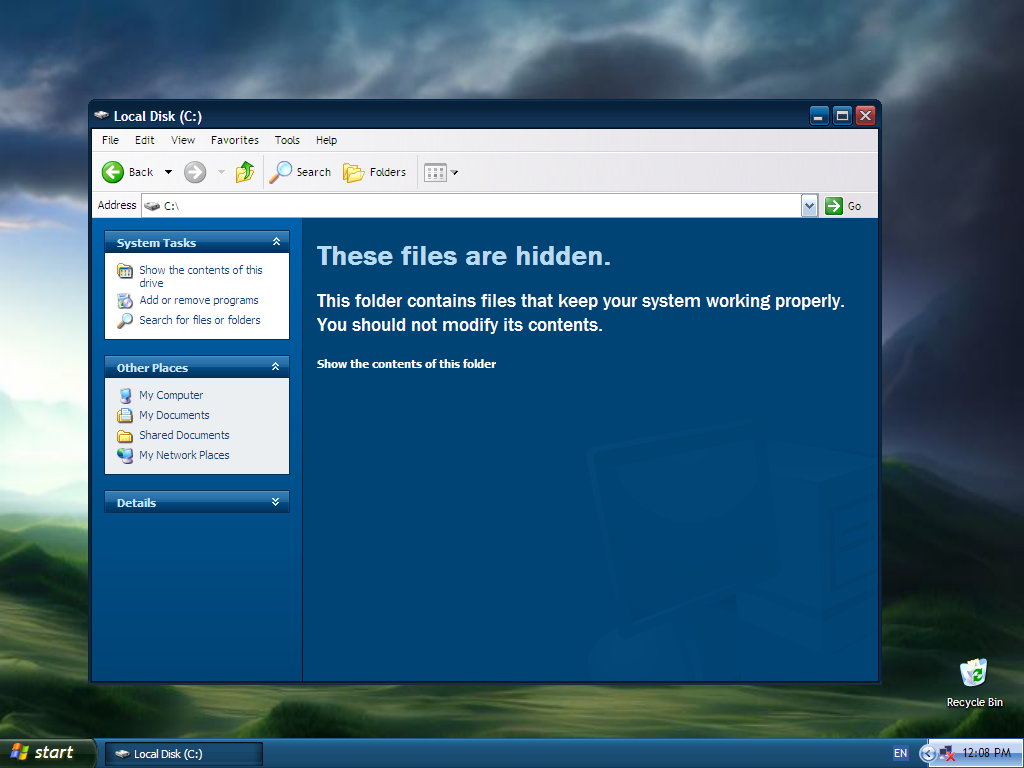1024x768 pixels.
Task: Click the Start button
Action: pyautogui.click(x=47, y=753)
